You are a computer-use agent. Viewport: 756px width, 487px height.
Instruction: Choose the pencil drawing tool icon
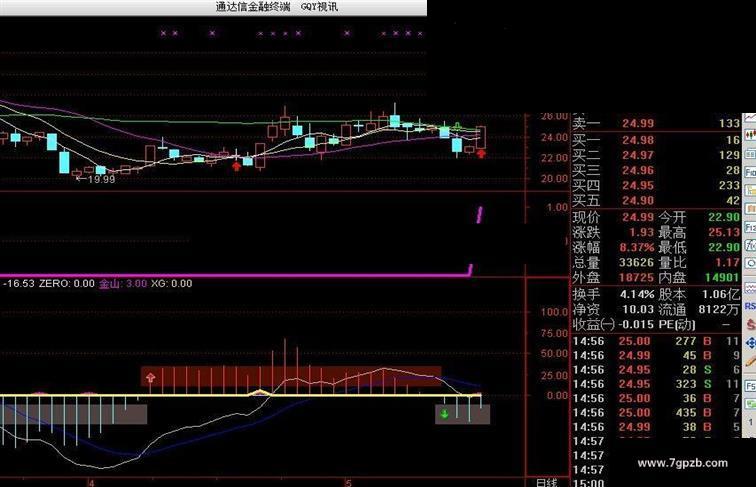coord(750,361)
